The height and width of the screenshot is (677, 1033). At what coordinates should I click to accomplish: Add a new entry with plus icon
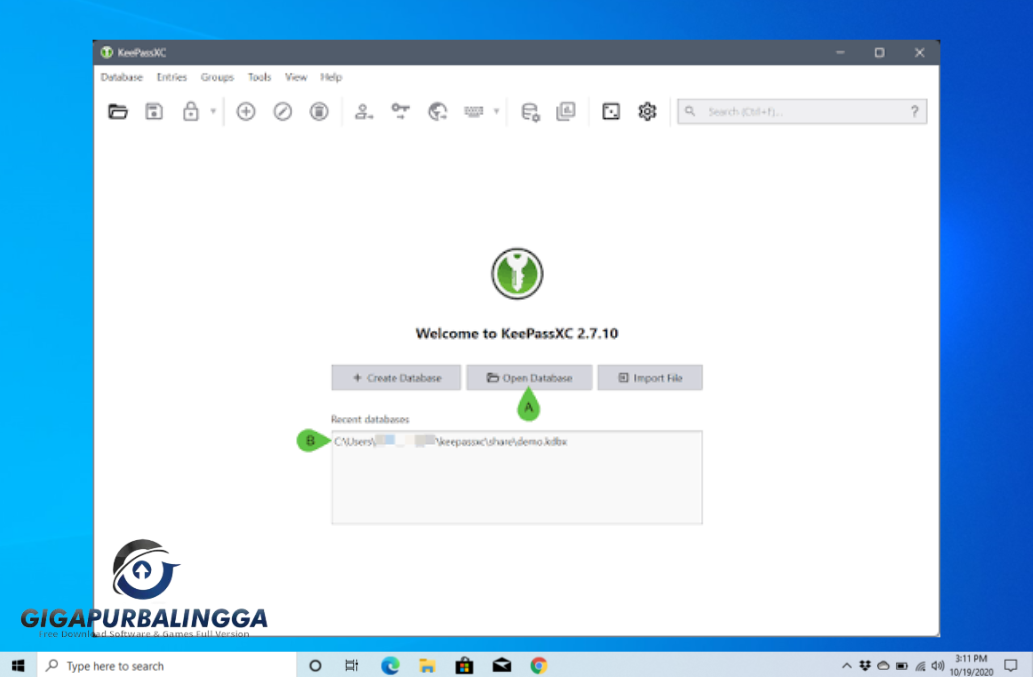click(x=246, y=111)
